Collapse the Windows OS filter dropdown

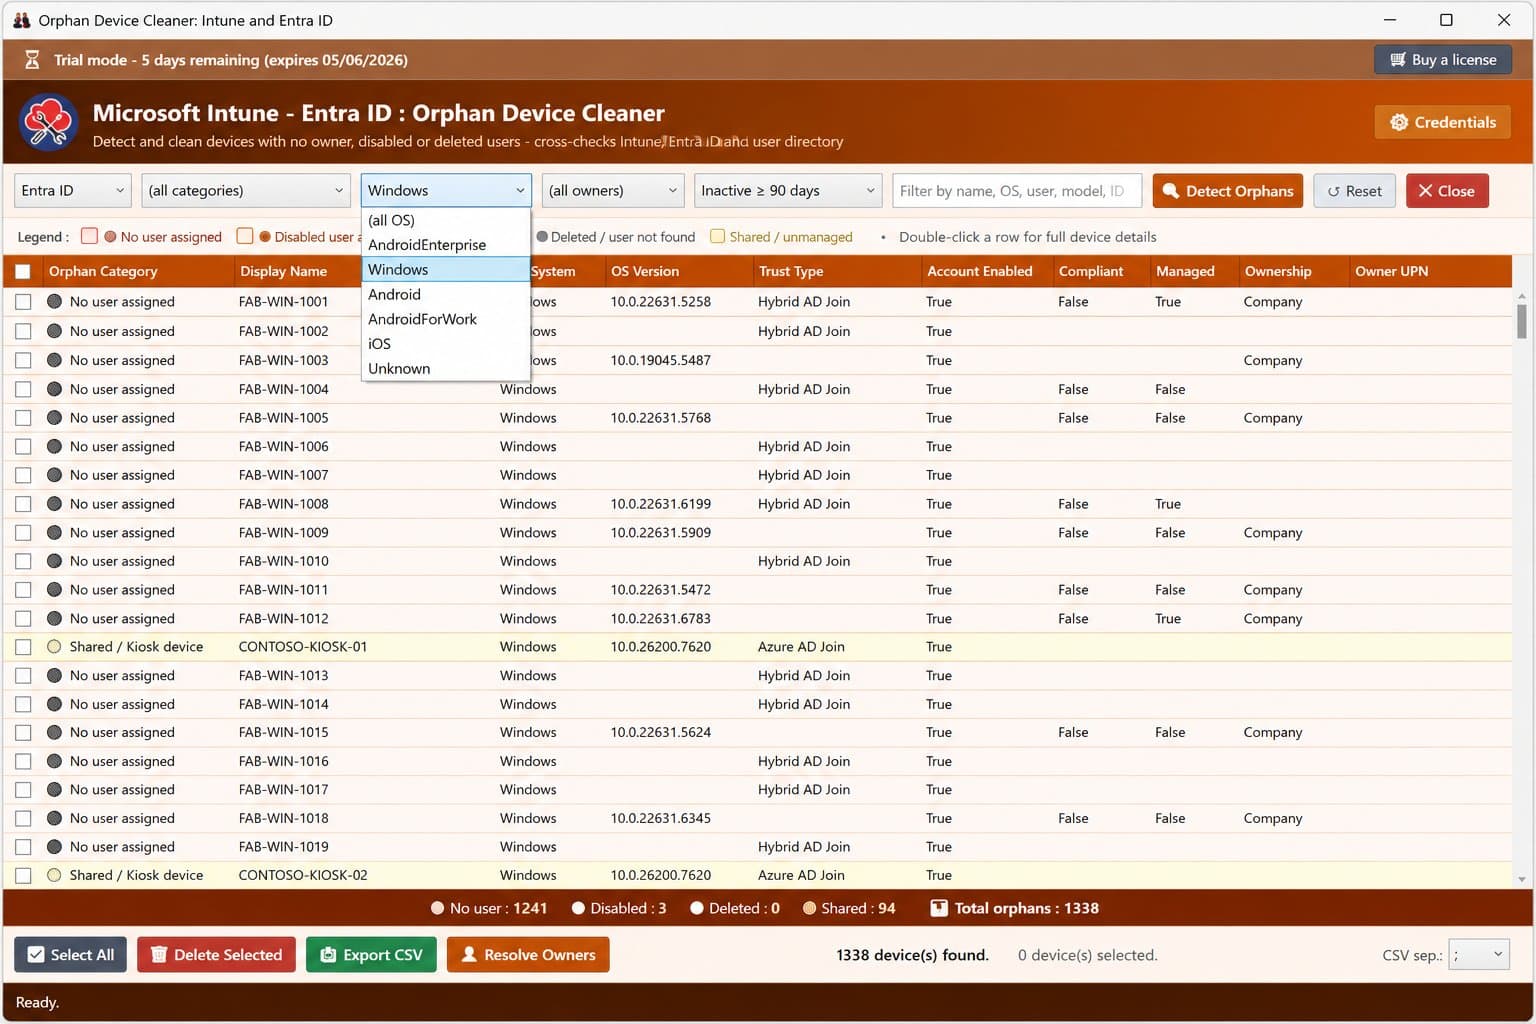446,191
